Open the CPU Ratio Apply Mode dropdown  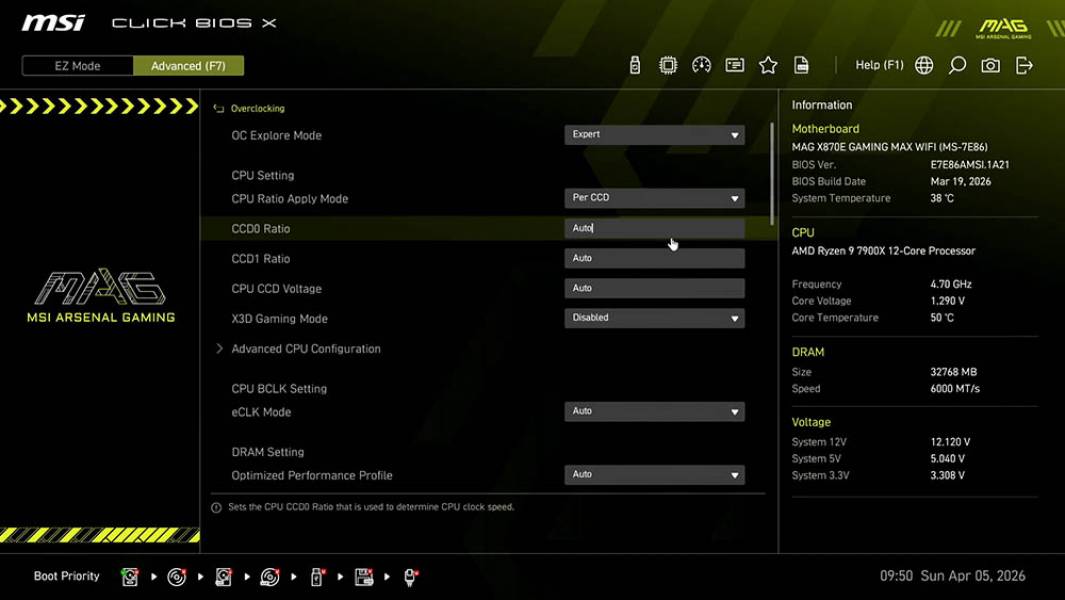coord(654,197)
